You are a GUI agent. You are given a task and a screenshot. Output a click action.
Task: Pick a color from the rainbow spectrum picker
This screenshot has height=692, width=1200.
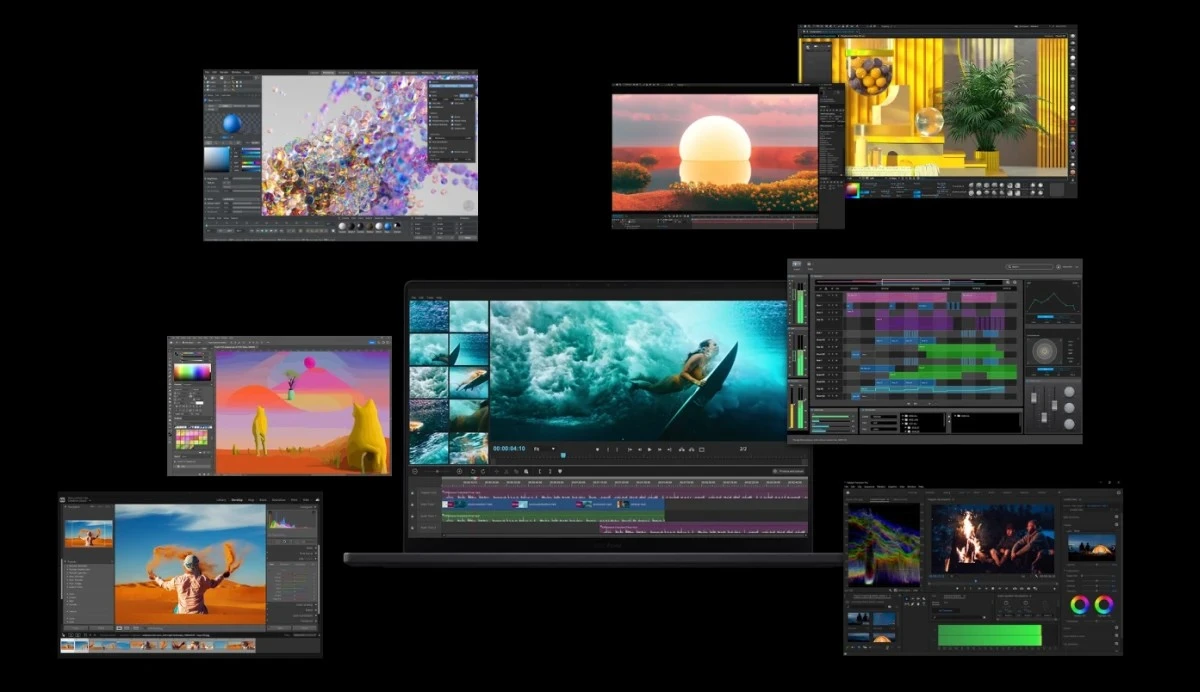(193, 372)
